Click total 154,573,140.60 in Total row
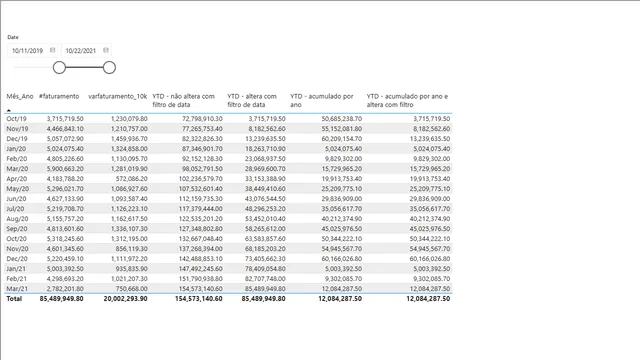This screenshot has width=640, height=360. click(199, 299)
